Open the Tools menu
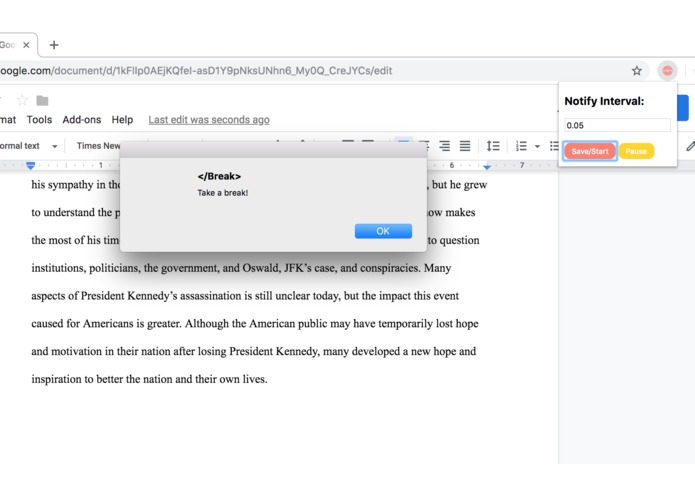695x494 pixels. [39, 120]
